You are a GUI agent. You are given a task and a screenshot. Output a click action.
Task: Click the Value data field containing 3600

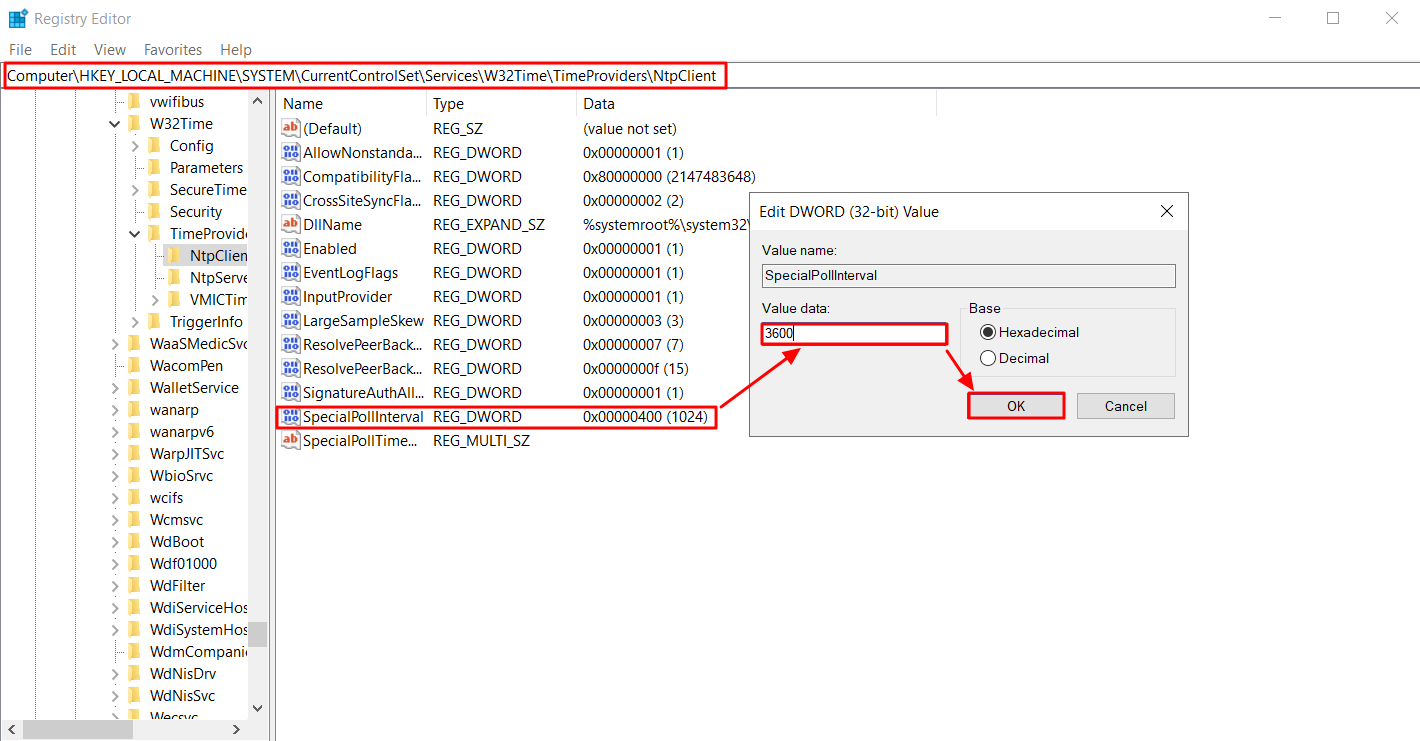click(854, 334)
